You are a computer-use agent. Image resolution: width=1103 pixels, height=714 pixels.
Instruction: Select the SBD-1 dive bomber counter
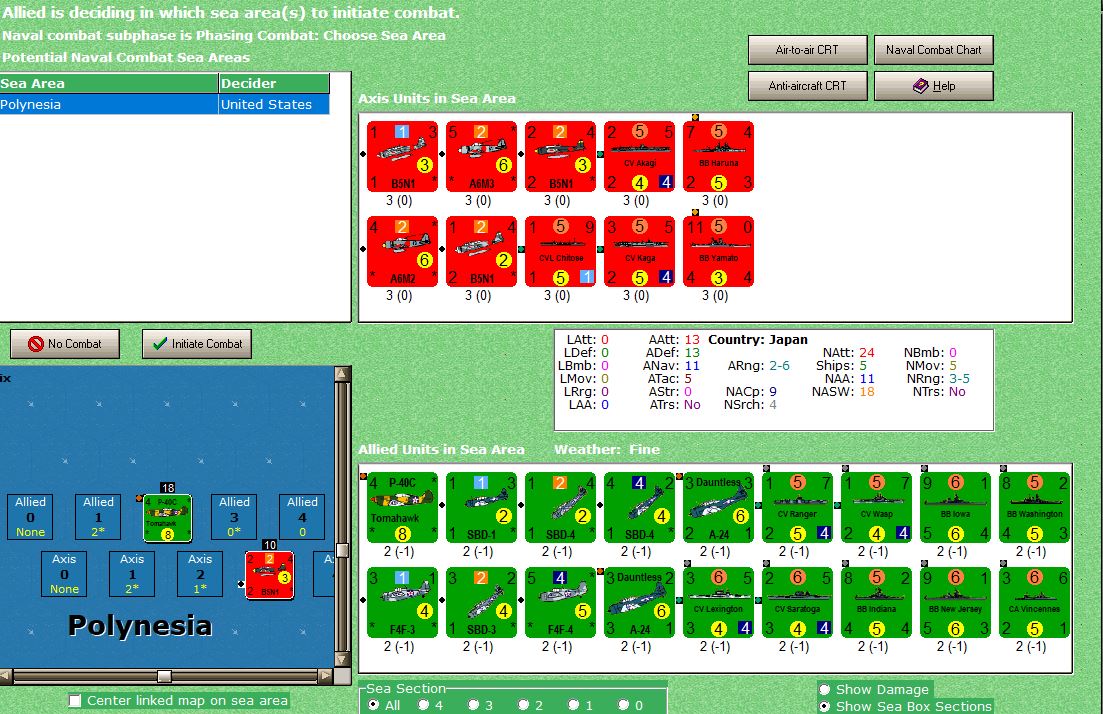[481, 507]
